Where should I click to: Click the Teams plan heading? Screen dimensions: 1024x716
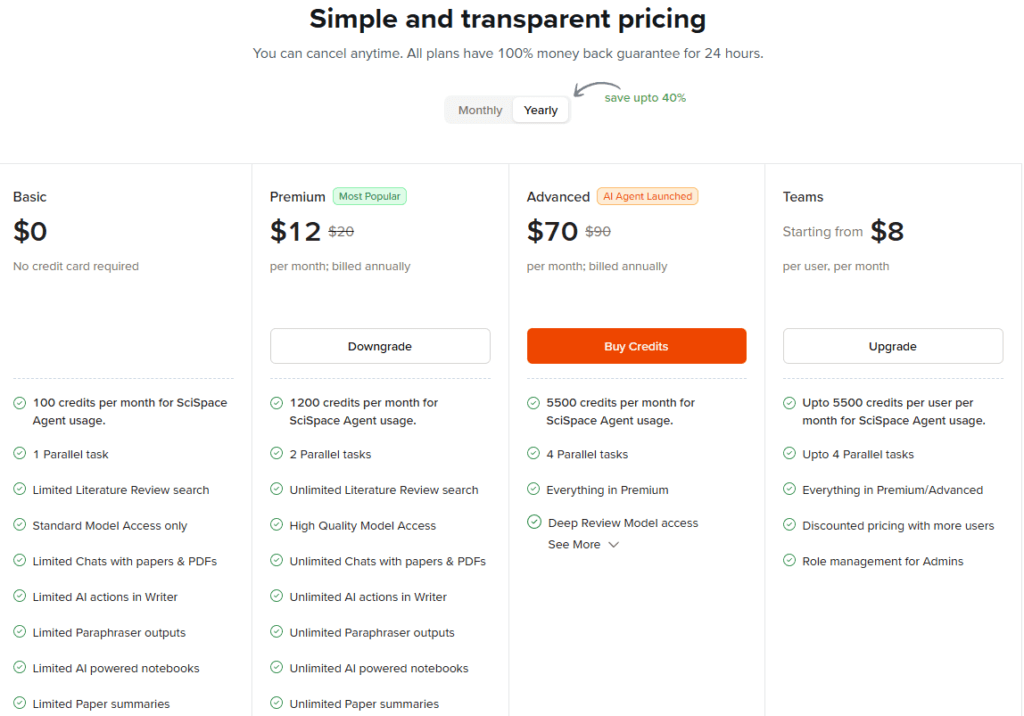click(803, 197)
